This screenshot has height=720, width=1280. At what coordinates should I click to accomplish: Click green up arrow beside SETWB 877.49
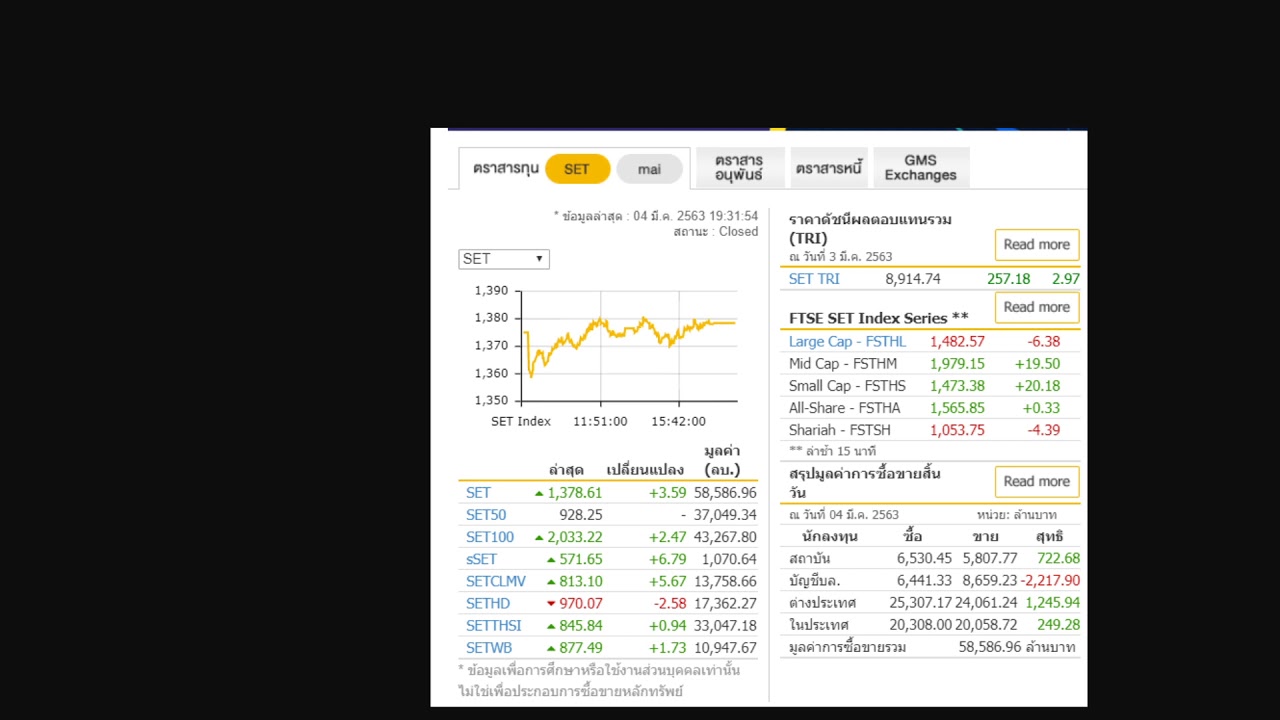click(550, 647)
